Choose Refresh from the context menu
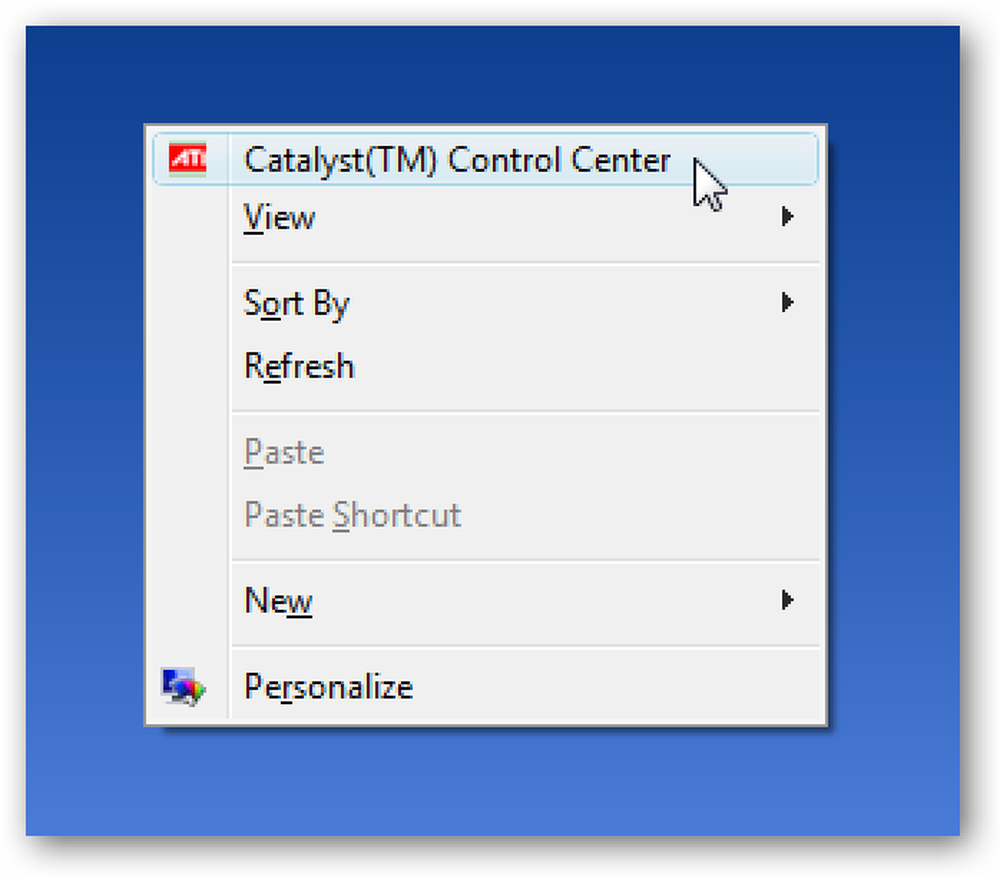 click(485, 366)
